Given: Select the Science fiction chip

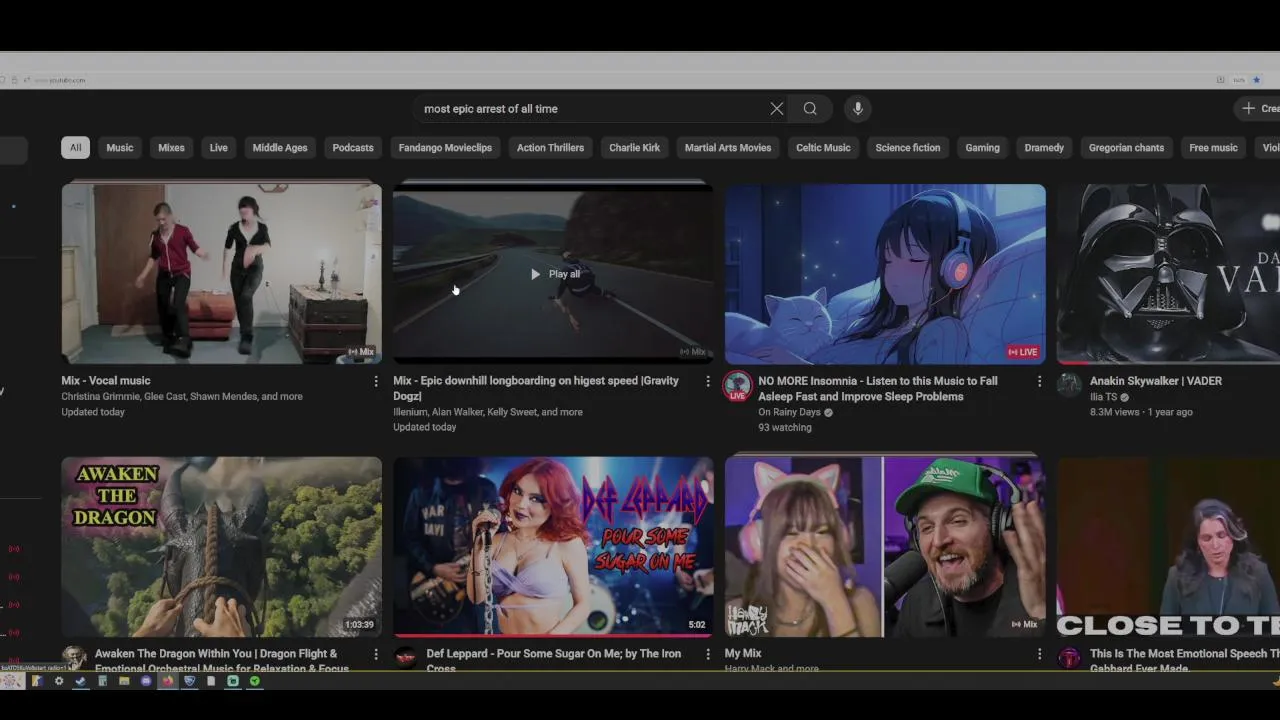Looking at the screenshot, I should point(908,148).
